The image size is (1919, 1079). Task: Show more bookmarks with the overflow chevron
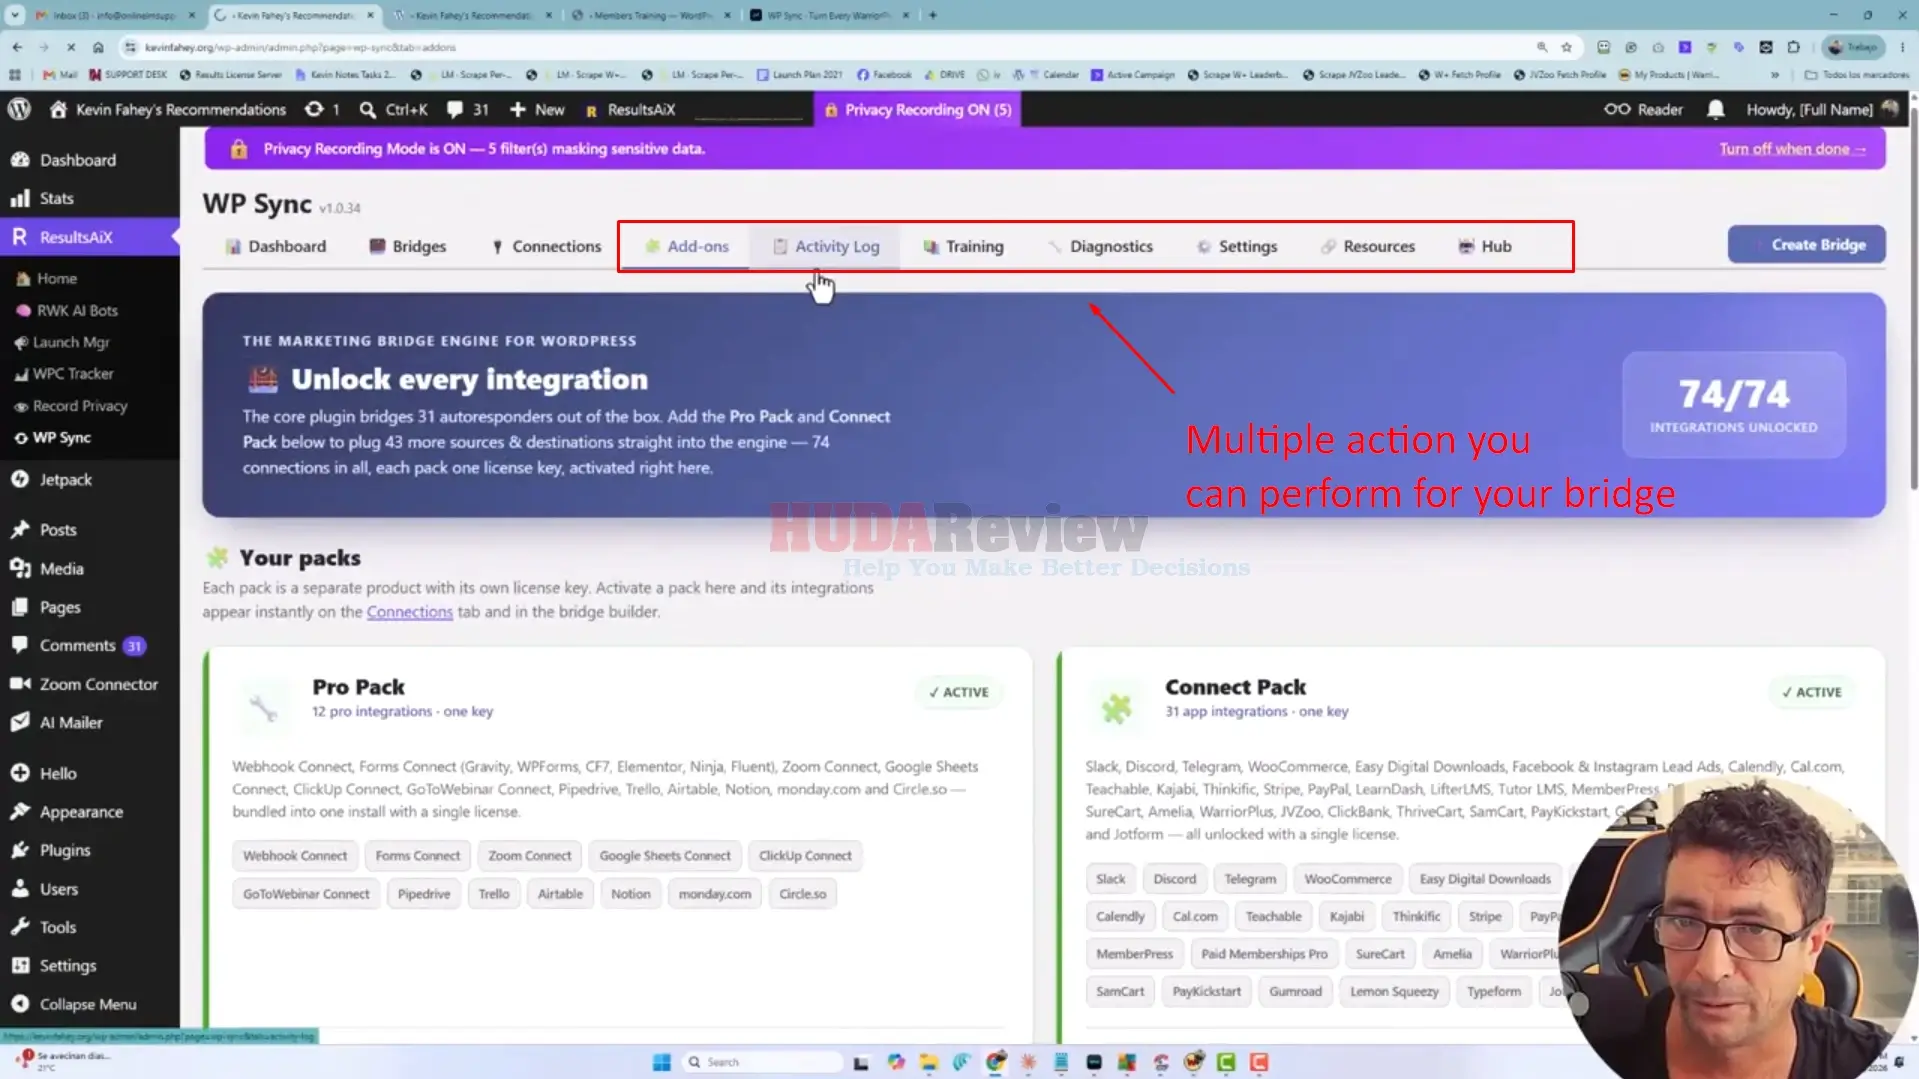tap(1775, 75)
